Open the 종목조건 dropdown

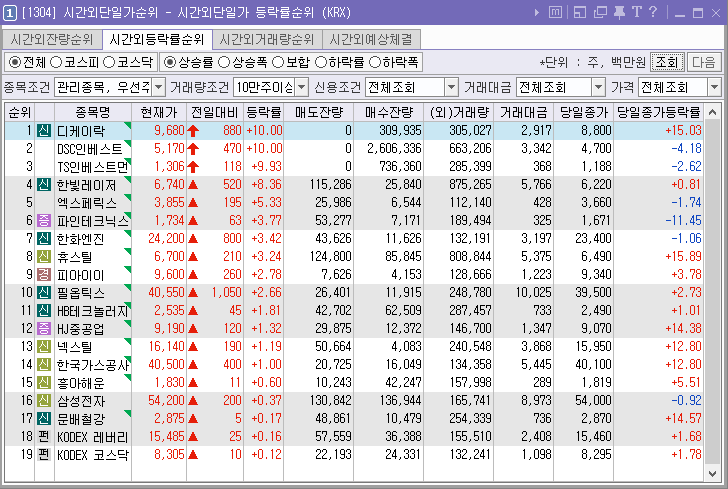[x=159, y=87]
